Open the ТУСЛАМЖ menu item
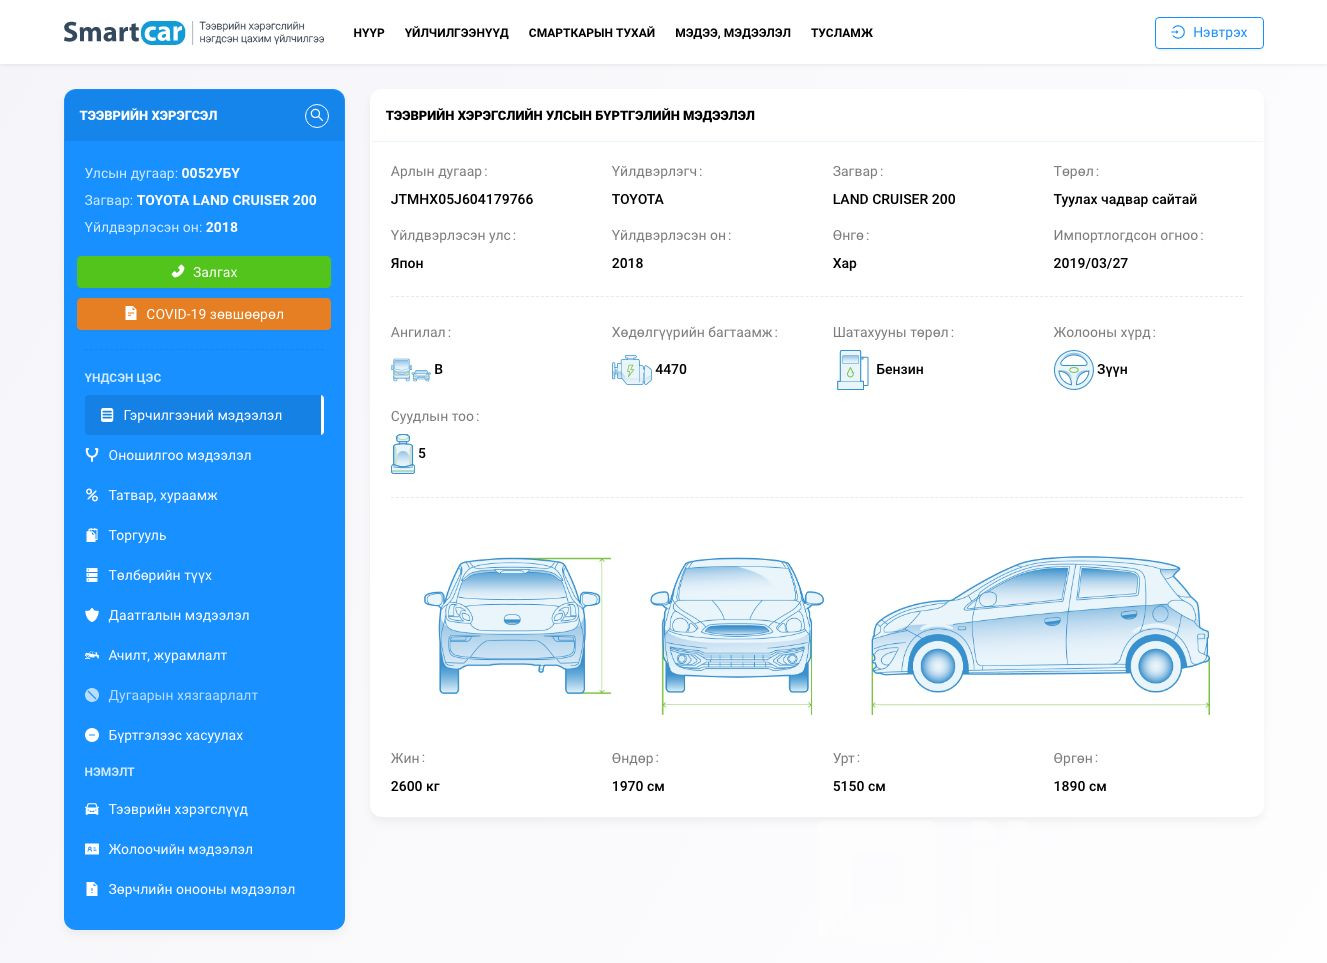Viewport: 1327px width, 963px height. point(842,33)
